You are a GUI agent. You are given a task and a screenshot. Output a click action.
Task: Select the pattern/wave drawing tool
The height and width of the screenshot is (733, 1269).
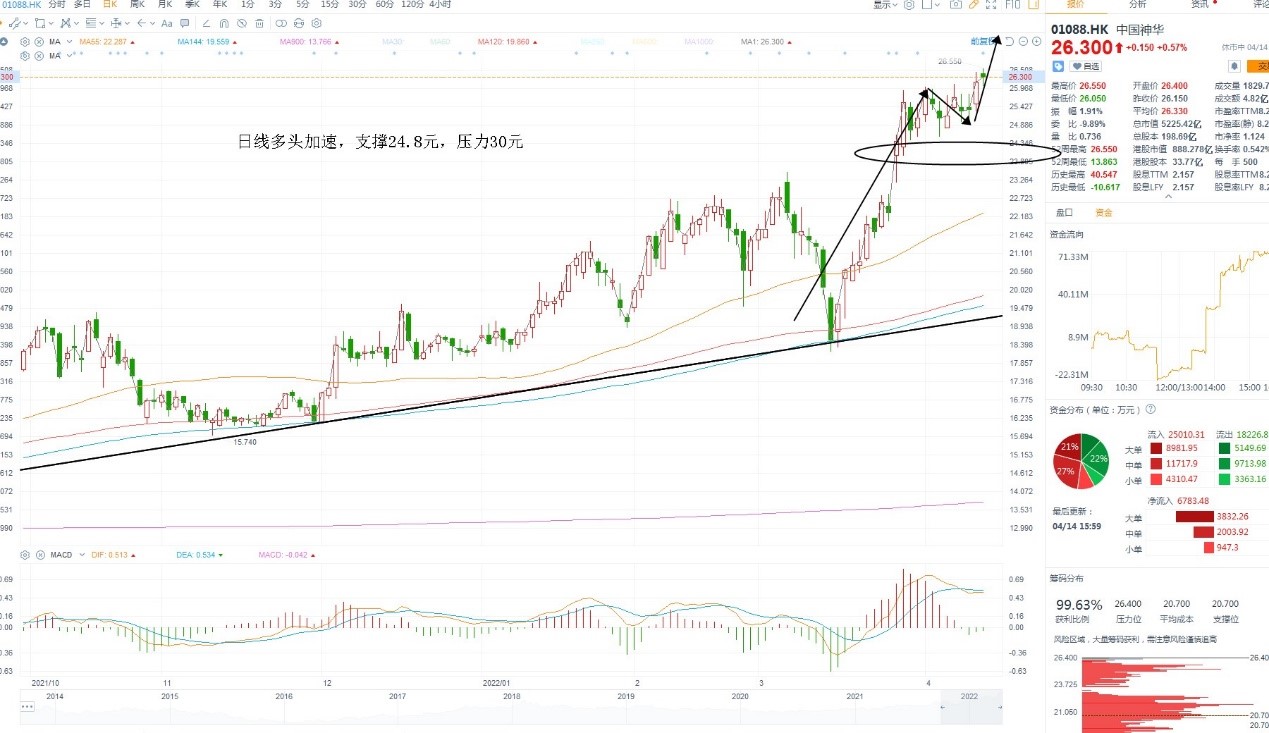pyautogui.click(x=65, y=23)
